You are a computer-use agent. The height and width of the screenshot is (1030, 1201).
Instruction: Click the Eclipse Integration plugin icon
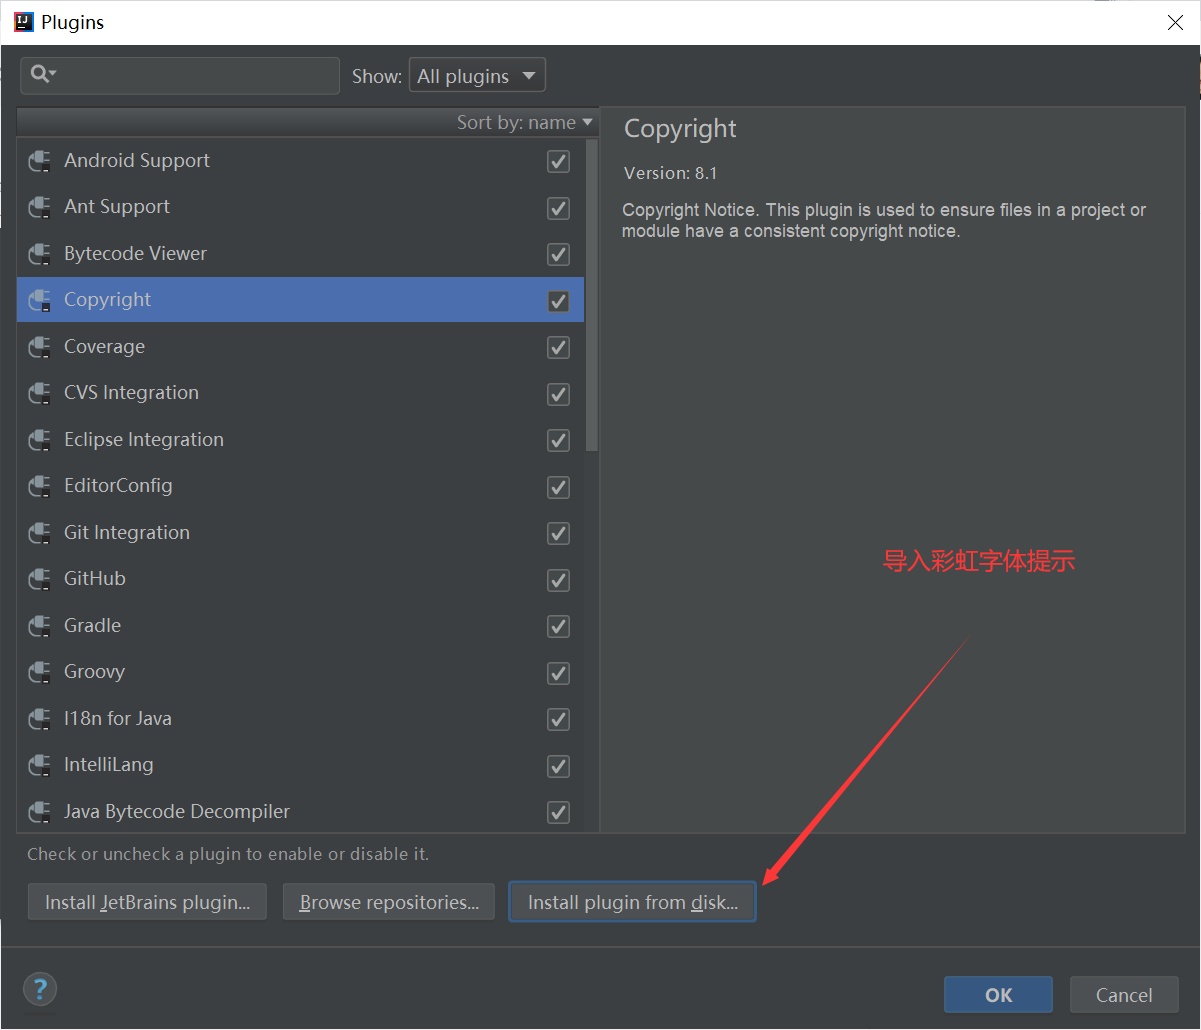tap(40, 440)
